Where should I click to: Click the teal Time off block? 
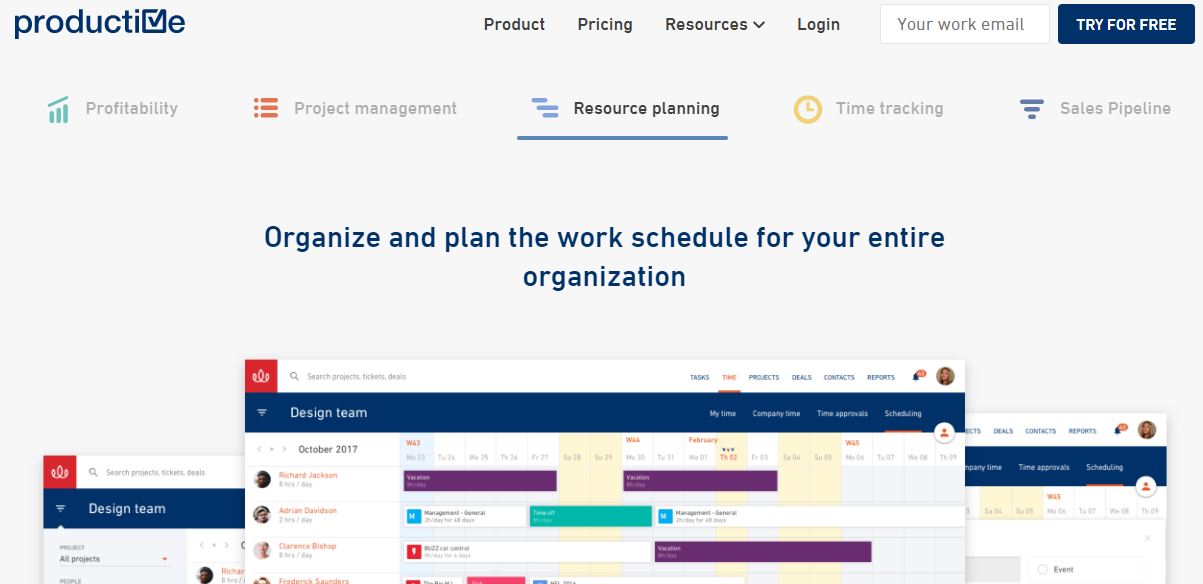point(590,516)
